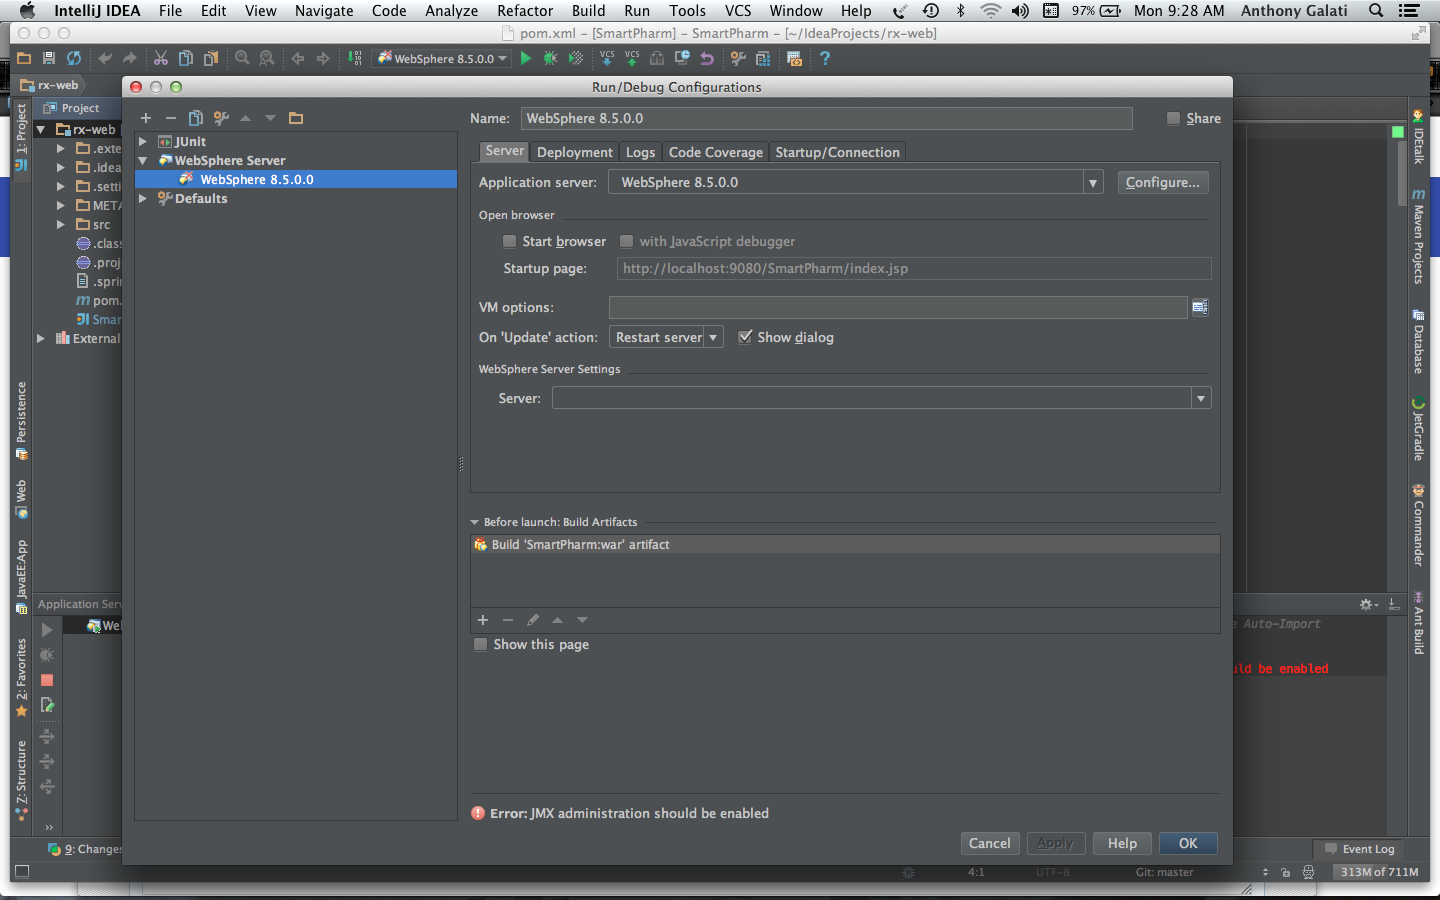Copy the selected run configuration
The height and width of the screenshot is (900, 1440).
click(x=196, y=118)
